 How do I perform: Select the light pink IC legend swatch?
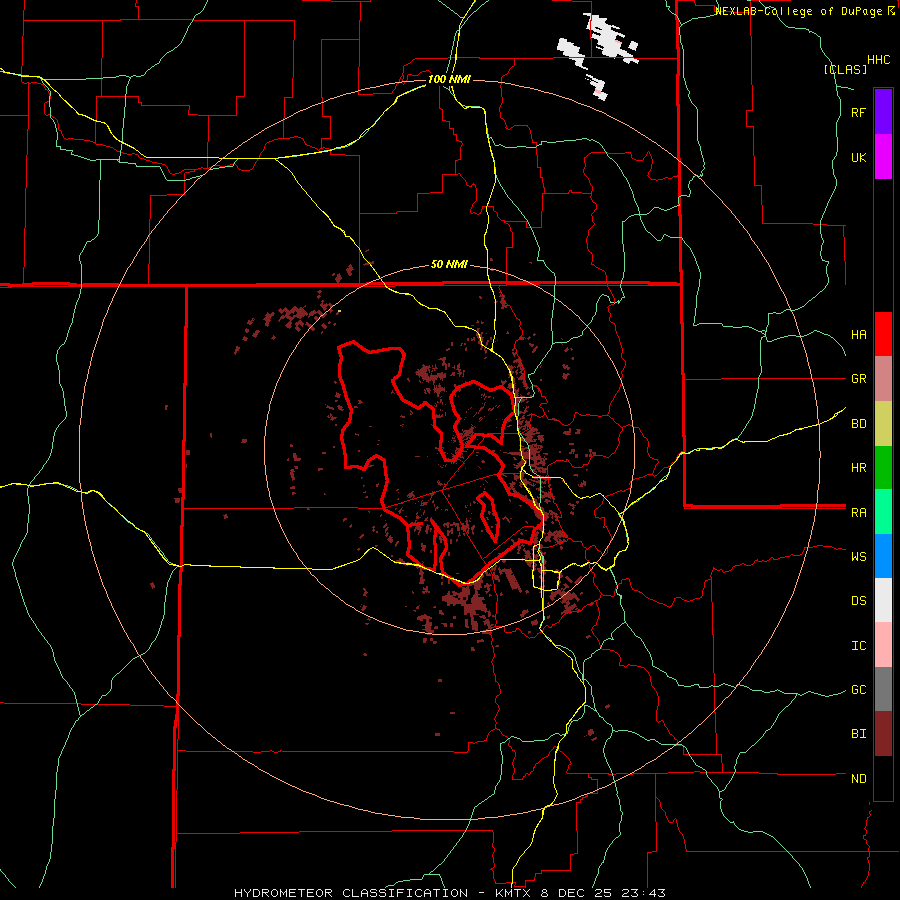(883, 645)
